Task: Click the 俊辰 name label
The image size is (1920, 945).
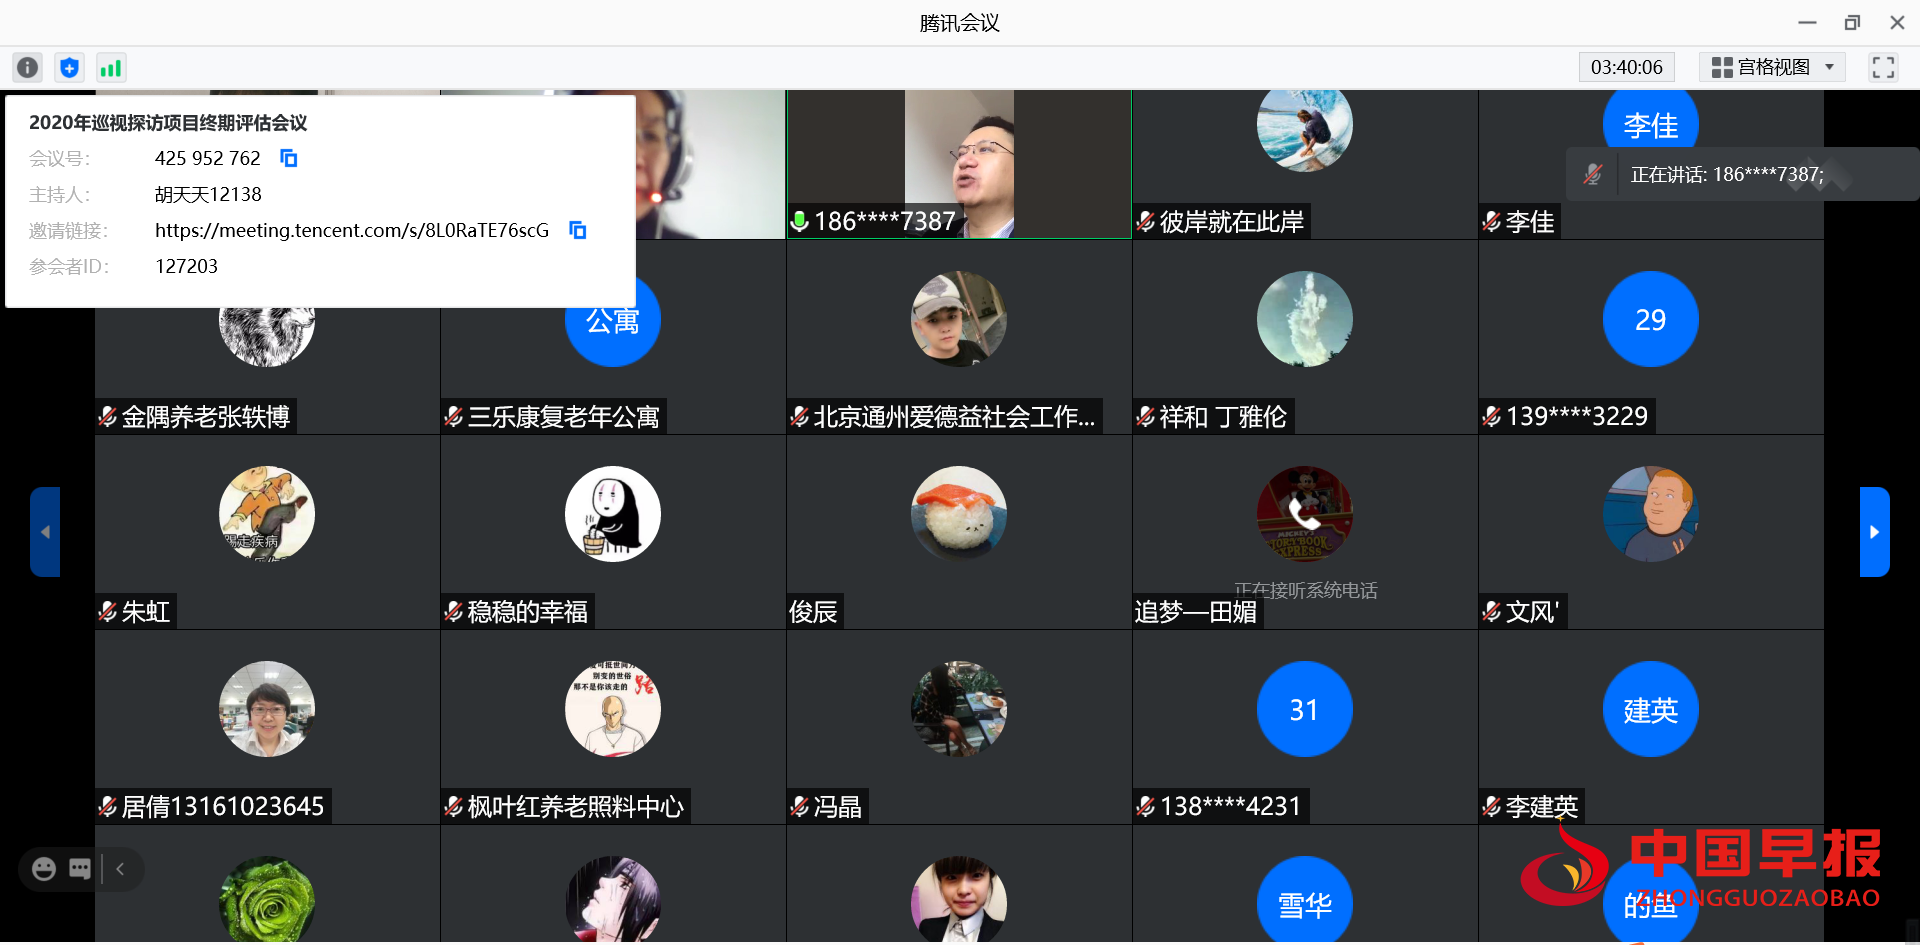Action: click(x=814, y=612)
